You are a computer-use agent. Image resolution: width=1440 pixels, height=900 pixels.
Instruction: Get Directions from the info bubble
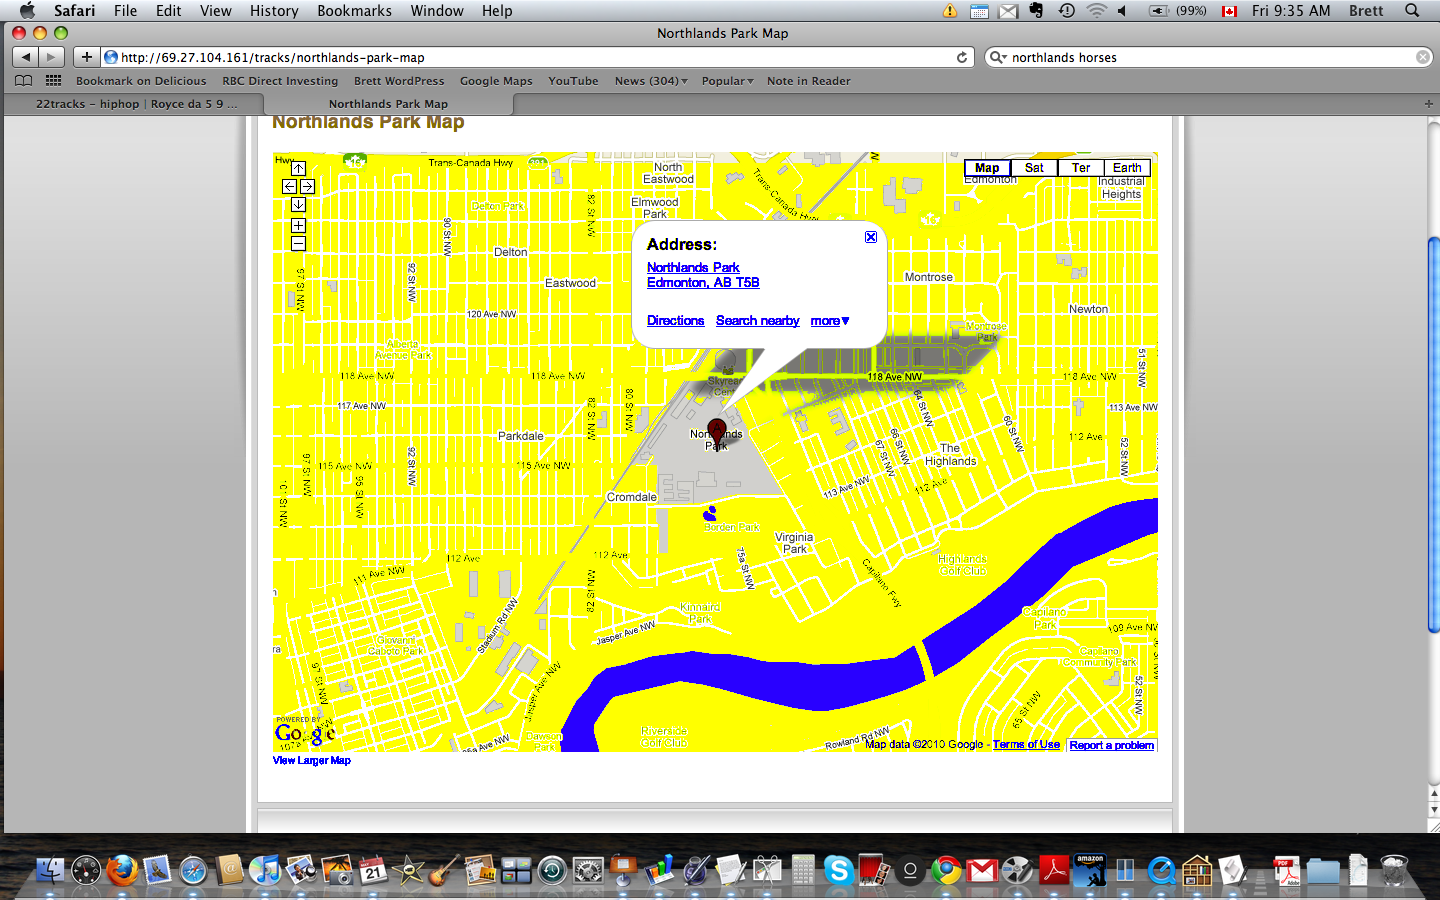click(675, 321)
